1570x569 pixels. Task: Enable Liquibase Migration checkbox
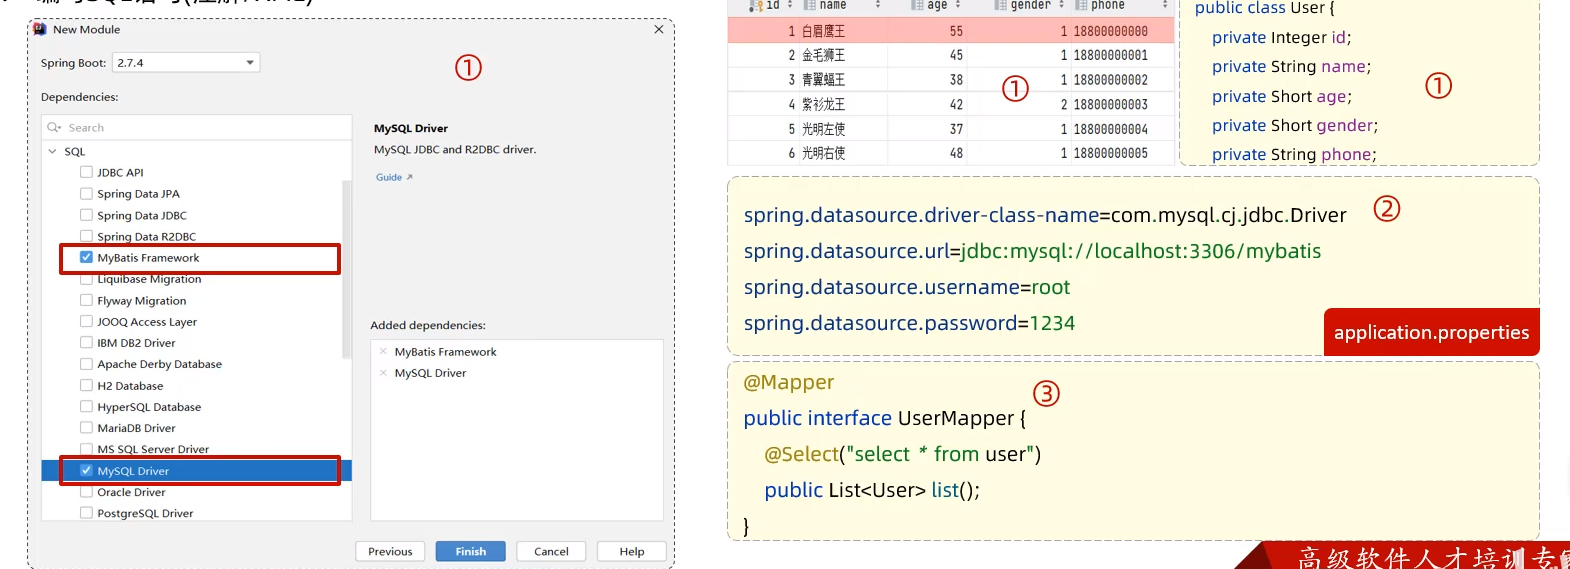[86, 279]
